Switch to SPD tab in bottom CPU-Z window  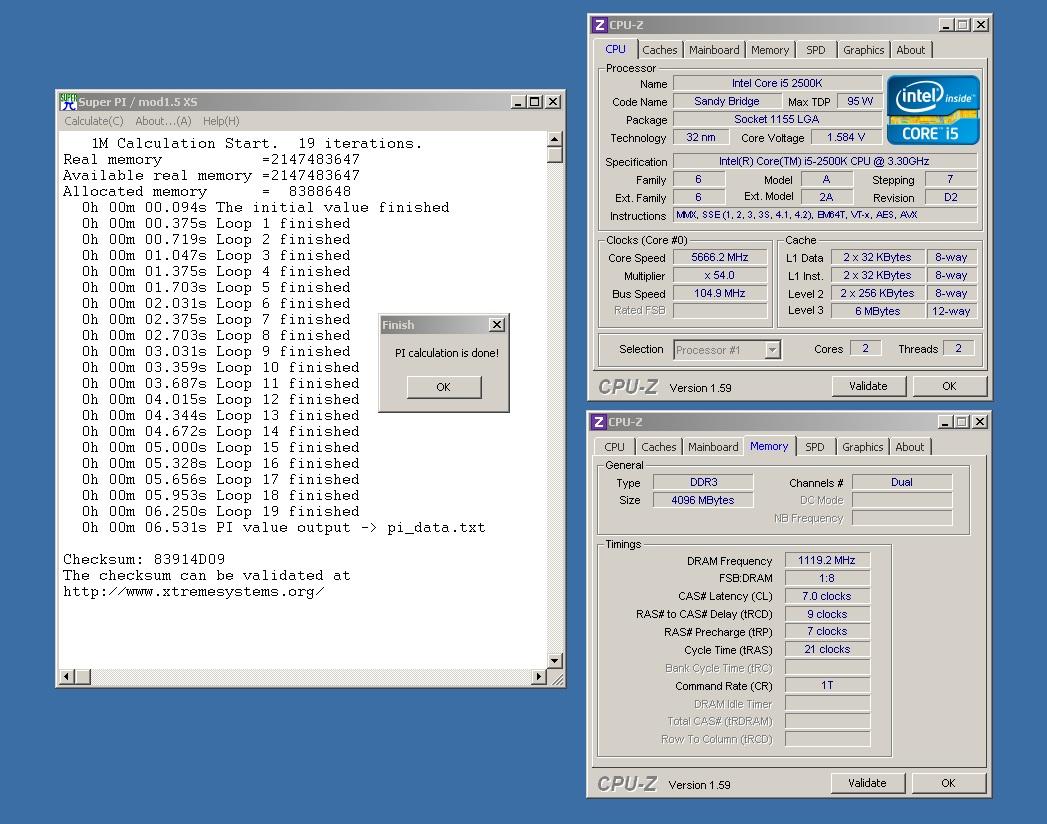814,447
